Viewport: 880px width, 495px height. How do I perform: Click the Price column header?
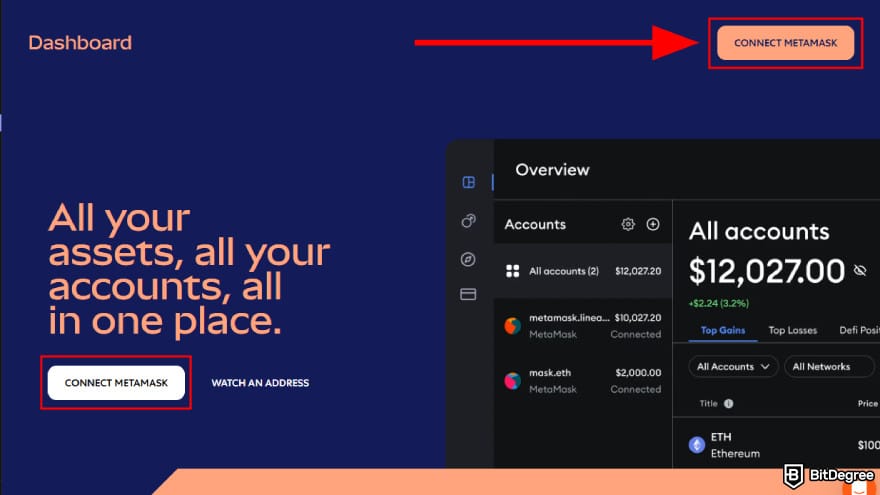[868, 404]
